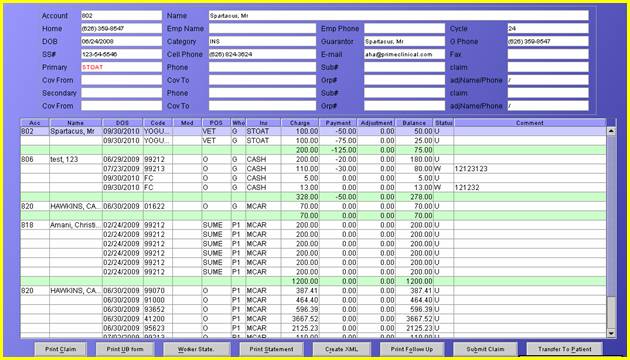Submit Claim via the bottom button
The height and width of the screenshot is (360, 630).
[485, 349]
